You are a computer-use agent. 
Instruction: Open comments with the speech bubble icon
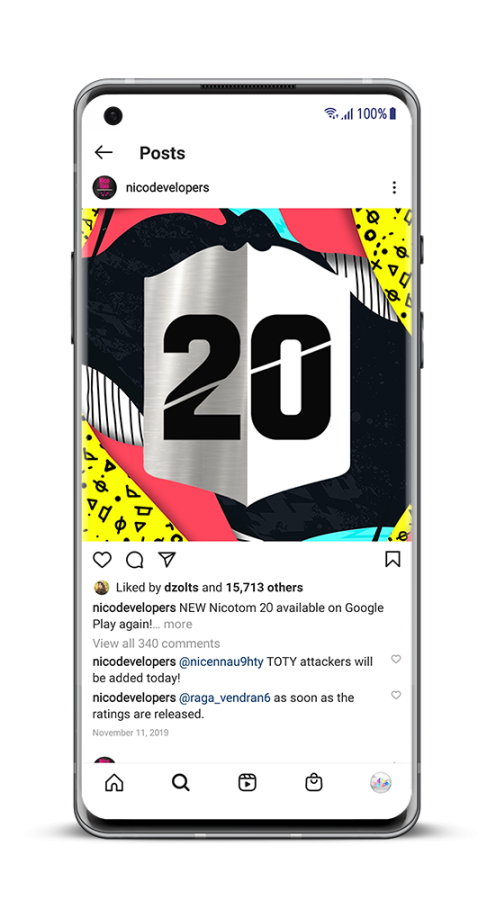tap(134, 560)
